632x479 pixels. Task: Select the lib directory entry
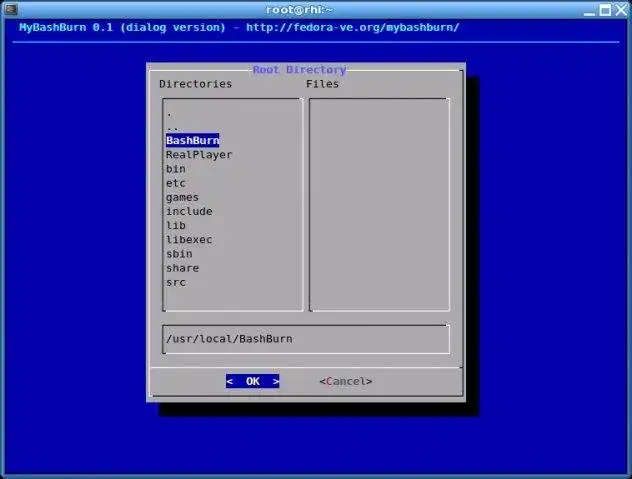tap(176, 225)
